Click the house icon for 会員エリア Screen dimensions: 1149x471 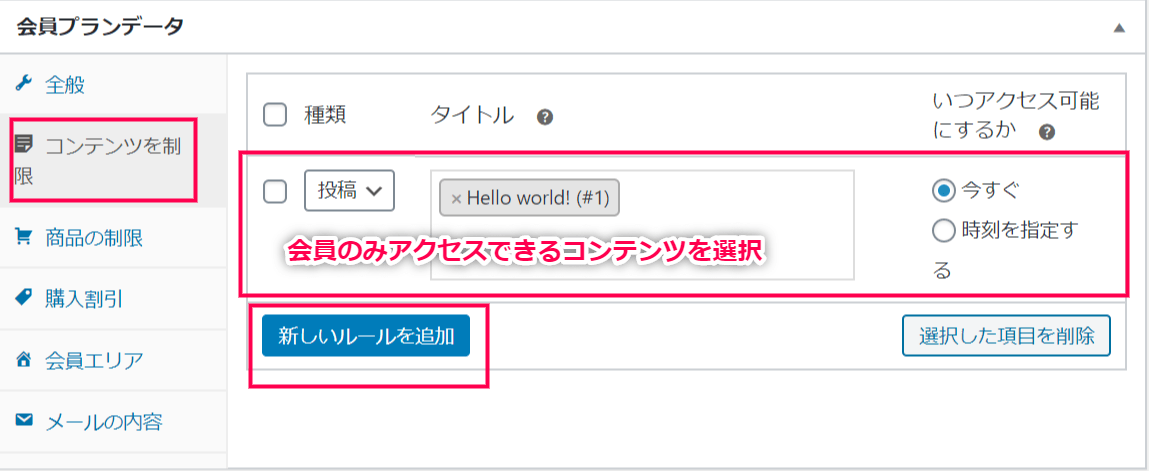pyautogui.click(x=24, y=359)
